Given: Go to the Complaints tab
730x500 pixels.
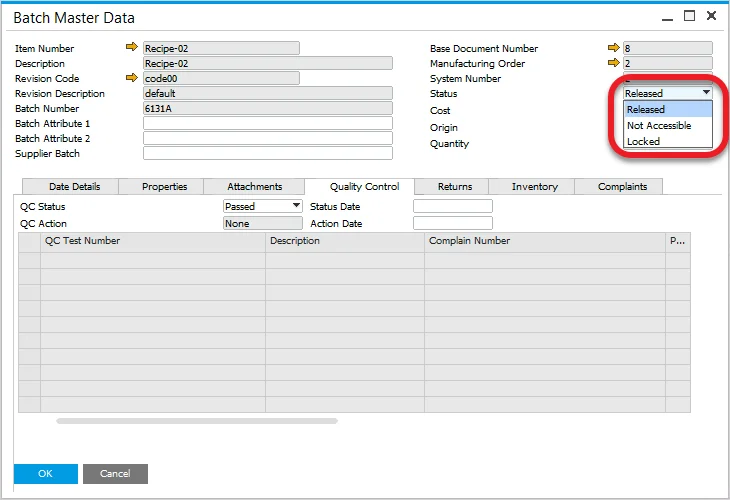Looking at the screenshot, I should [x=622, y=187].
